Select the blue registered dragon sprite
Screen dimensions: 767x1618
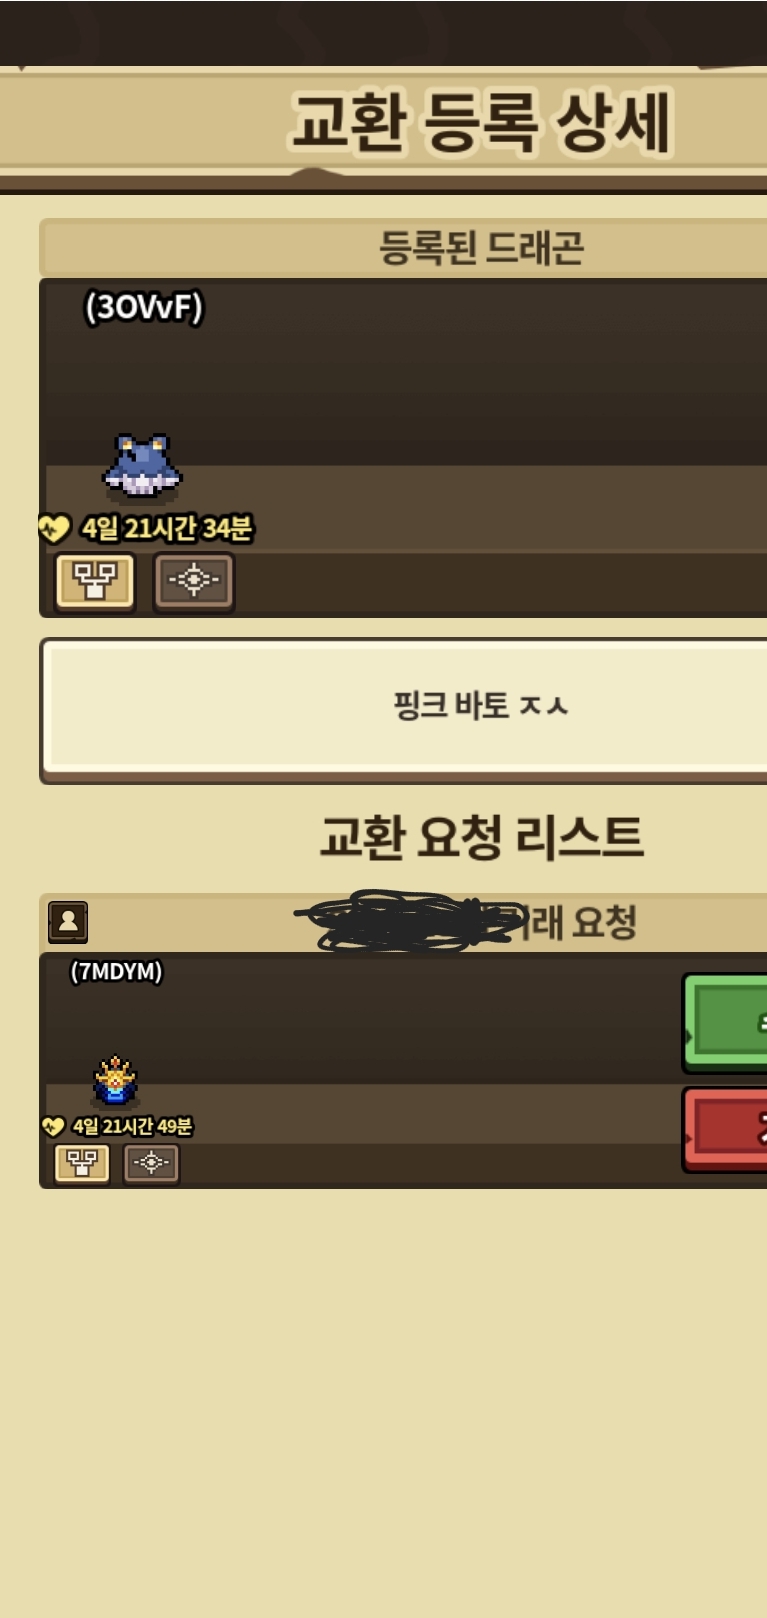[143, 465]
